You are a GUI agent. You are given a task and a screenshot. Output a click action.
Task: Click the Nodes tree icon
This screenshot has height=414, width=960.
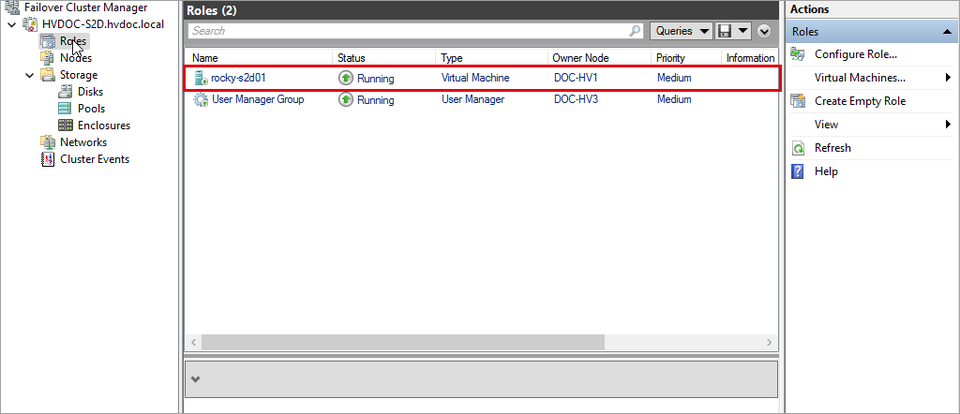point(47,58)
